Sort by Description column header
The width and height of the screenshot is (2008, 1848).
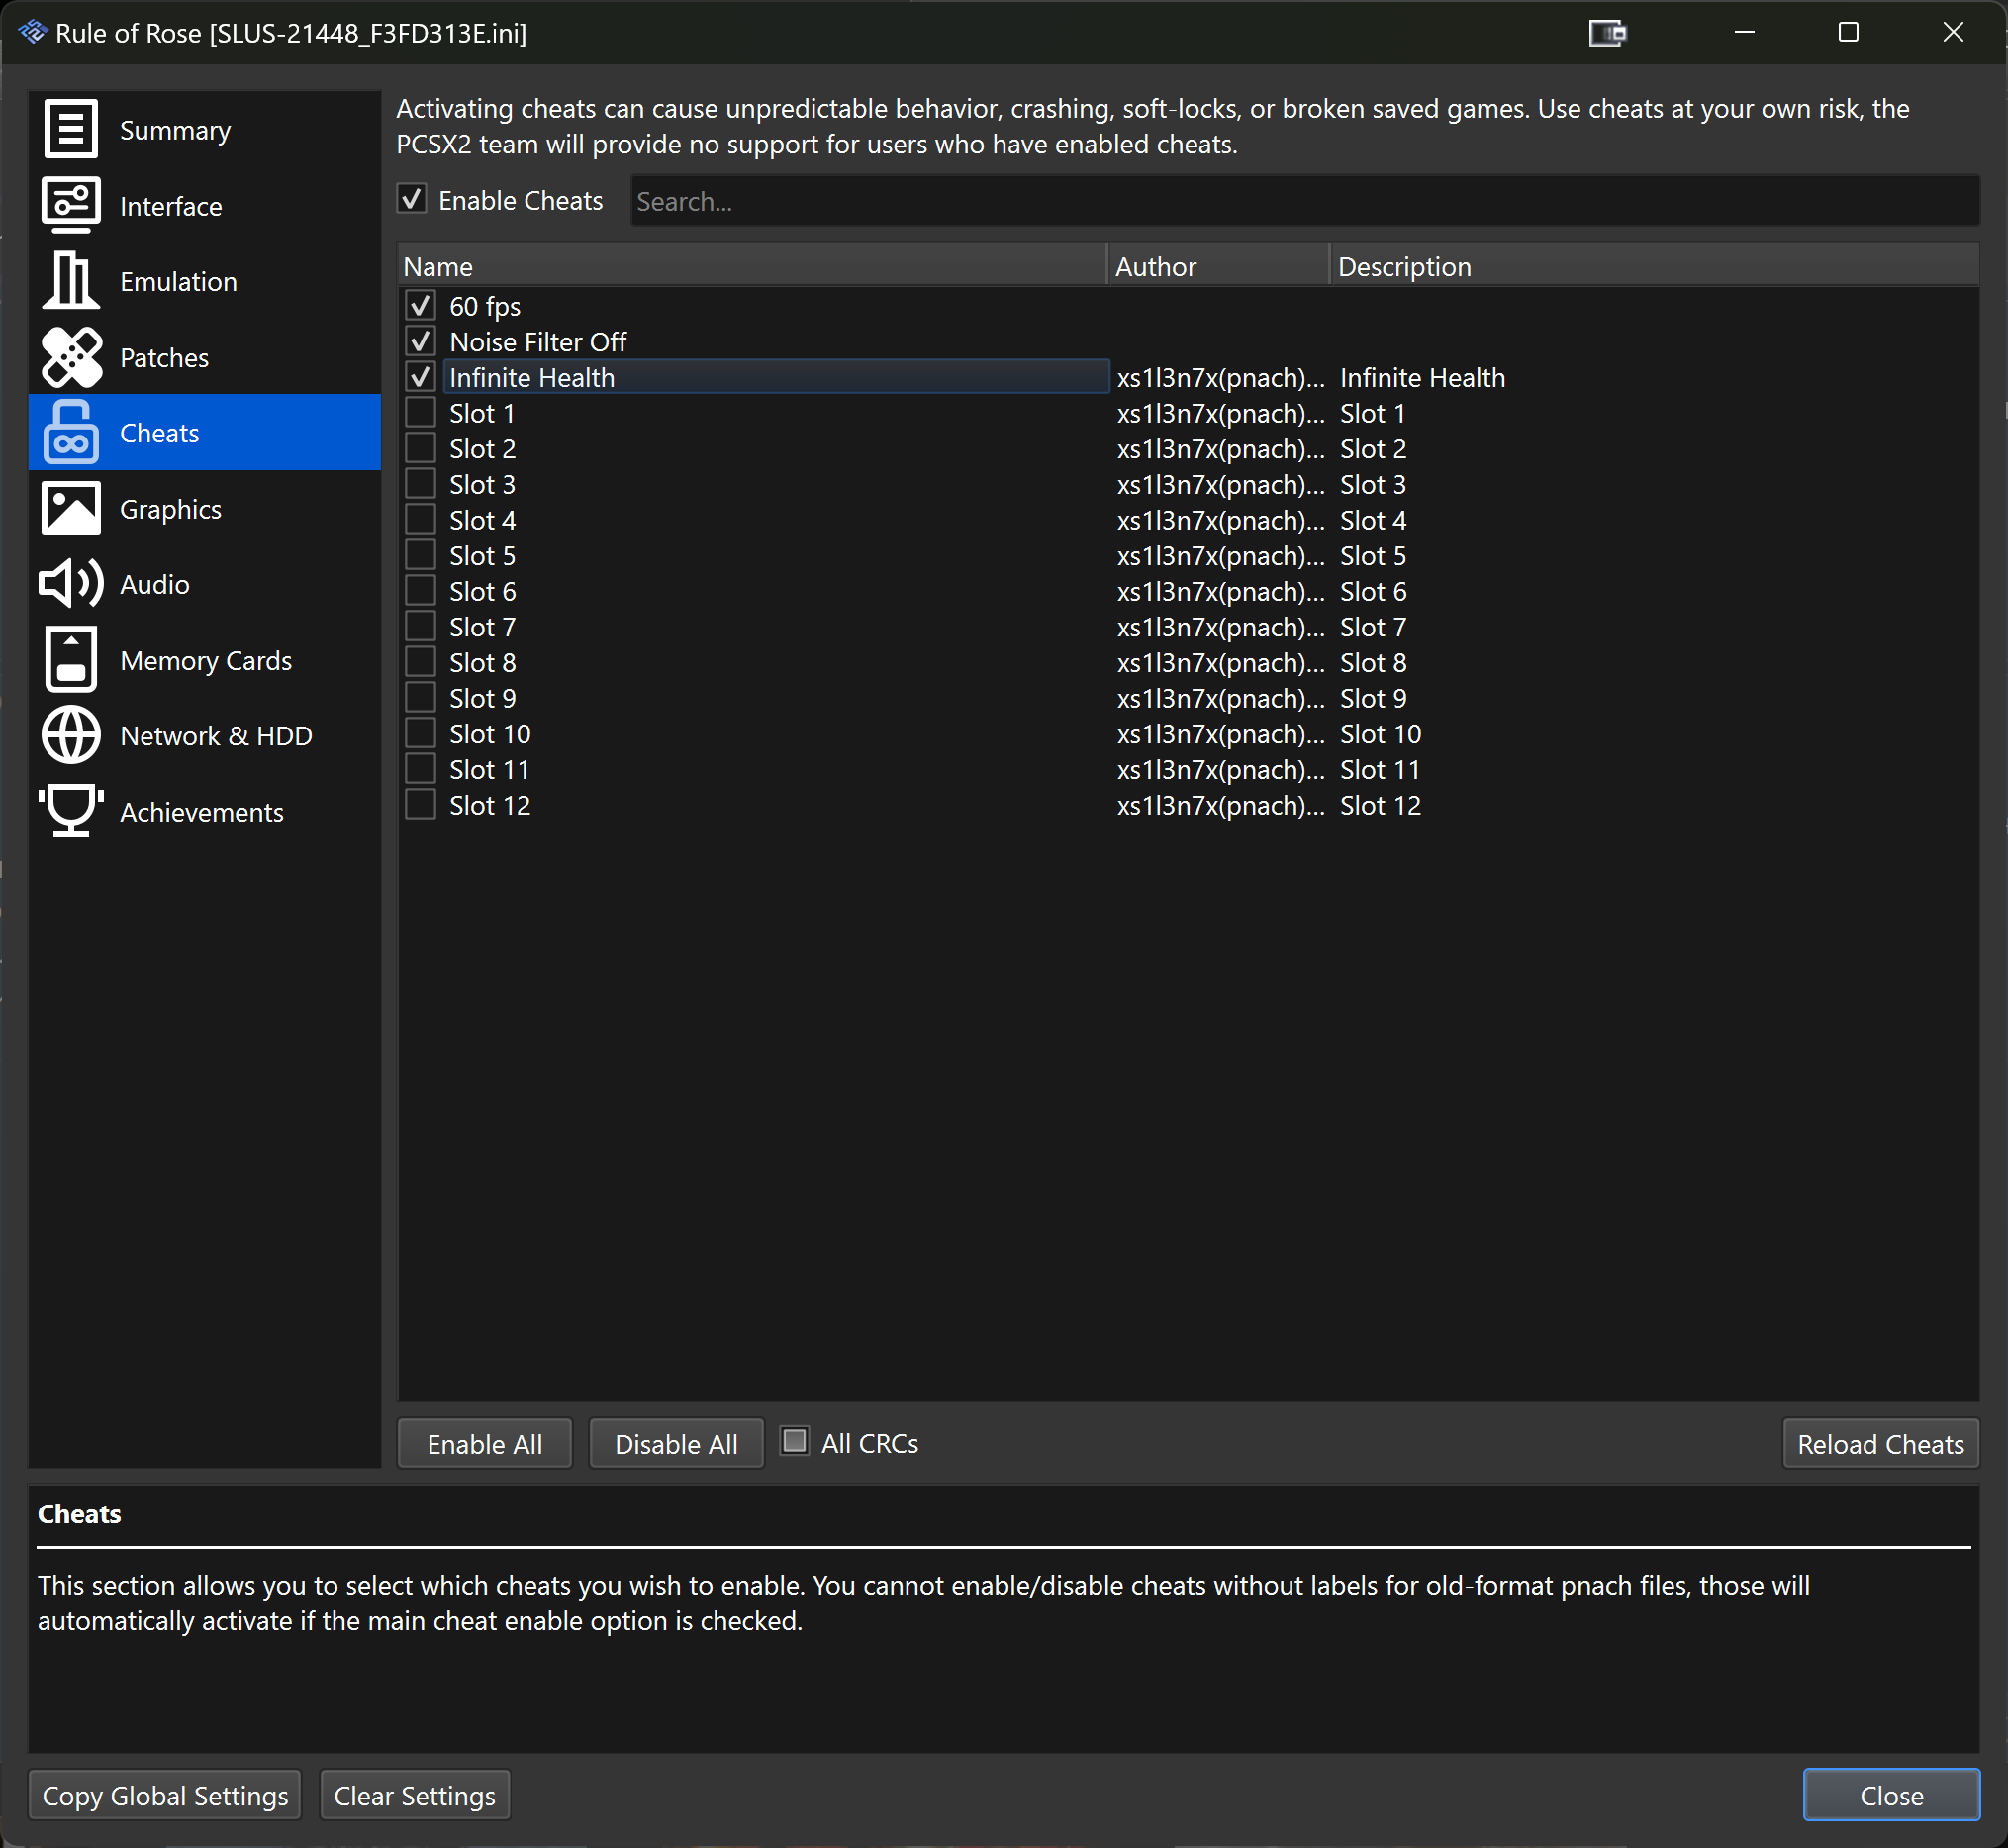pyautogui.click(x=1652, y=266)
